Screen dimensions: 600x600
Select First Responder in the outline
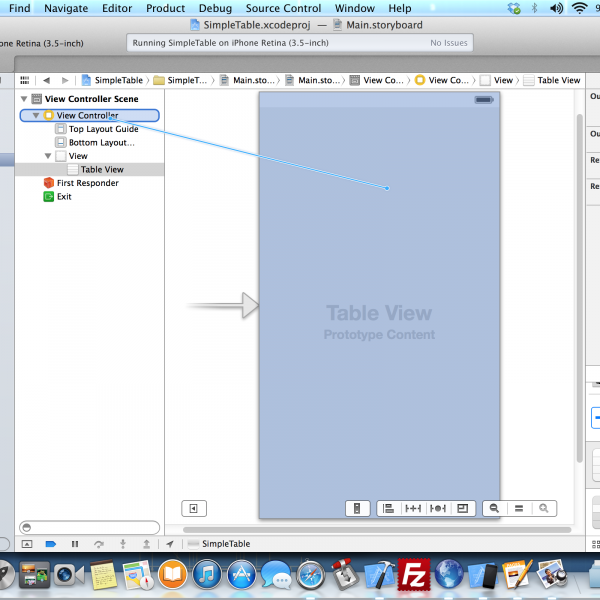pyautogui.click(x=87, y=183)
